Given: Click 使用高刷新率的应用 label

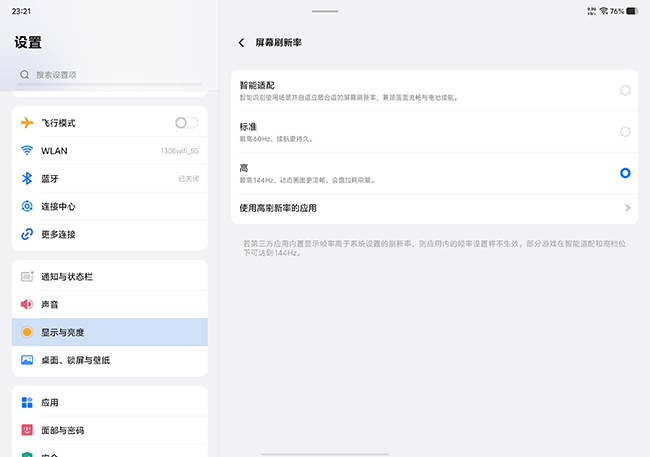Looking at the screenshot, I should [x=285, y=208].
